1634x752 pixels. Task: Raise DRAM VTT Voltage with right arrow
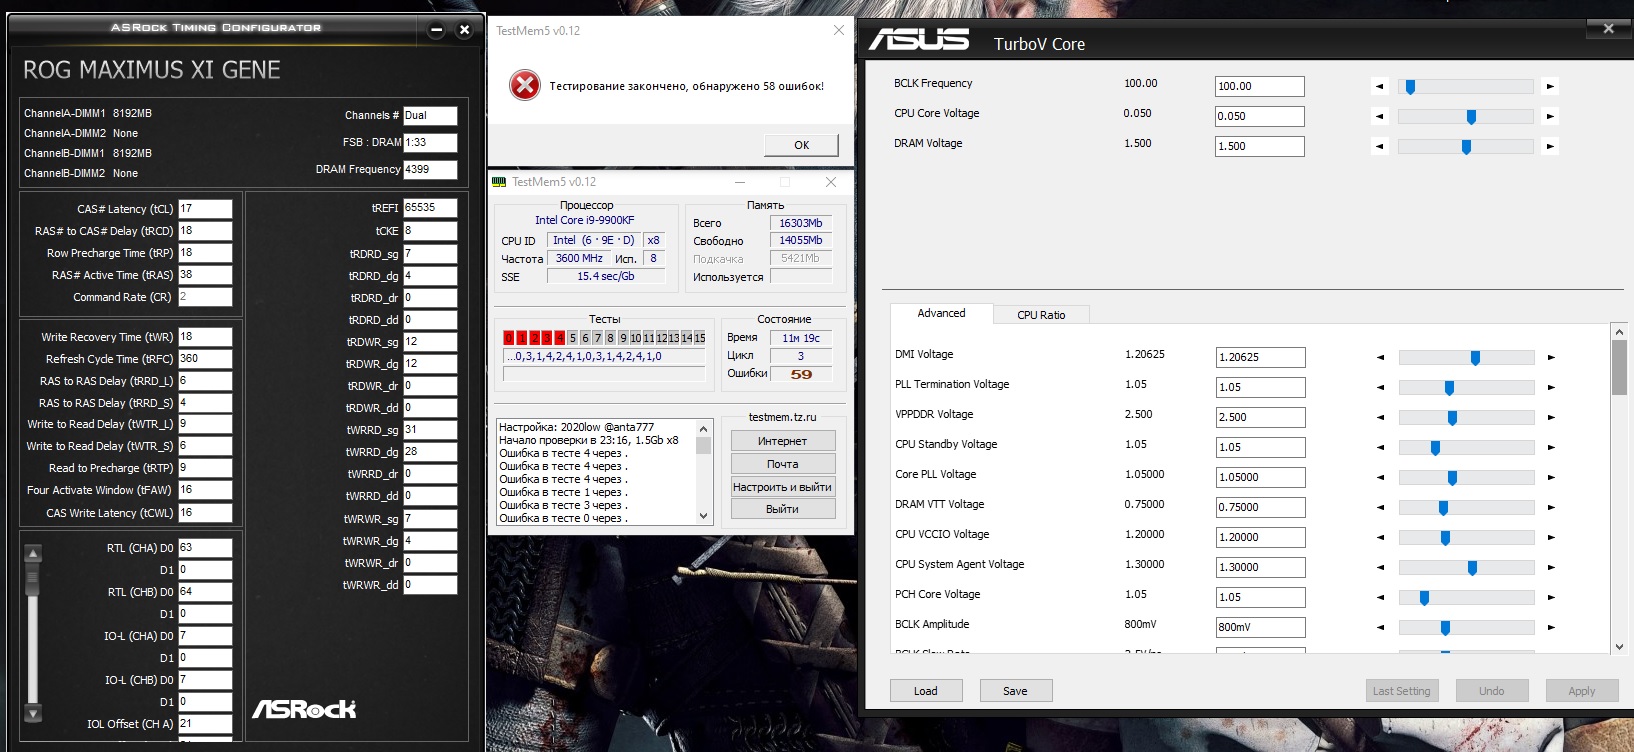pos(1551,507)
